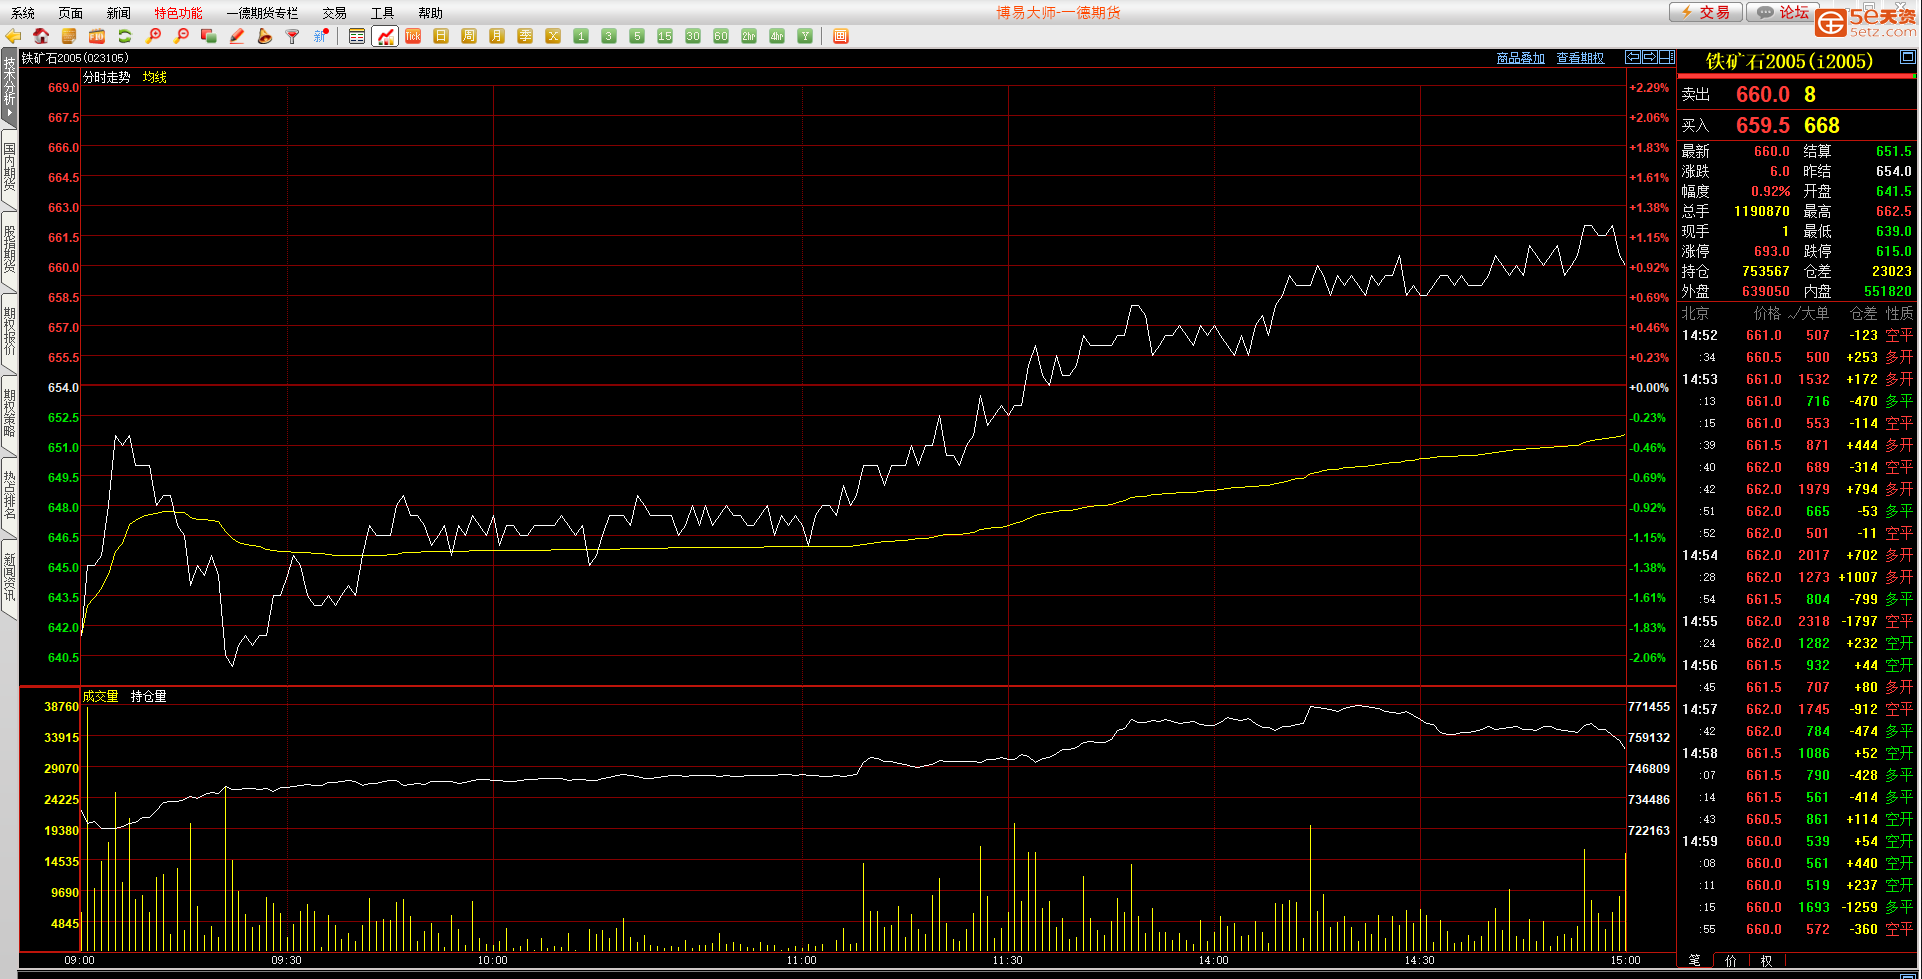
Task: Switch to the 权 tab below trade list
Action: [x=1767, y=960]
